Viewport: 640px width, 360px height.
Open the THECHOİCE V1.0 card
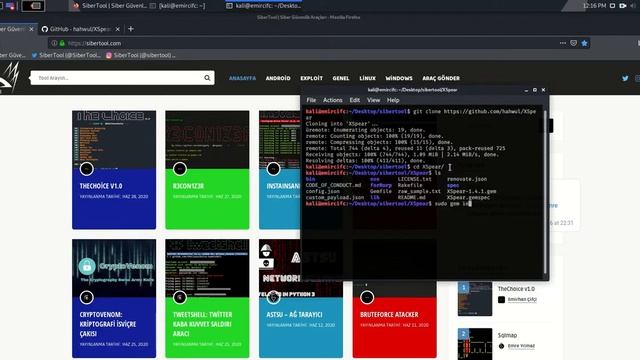tap(114, 170)
